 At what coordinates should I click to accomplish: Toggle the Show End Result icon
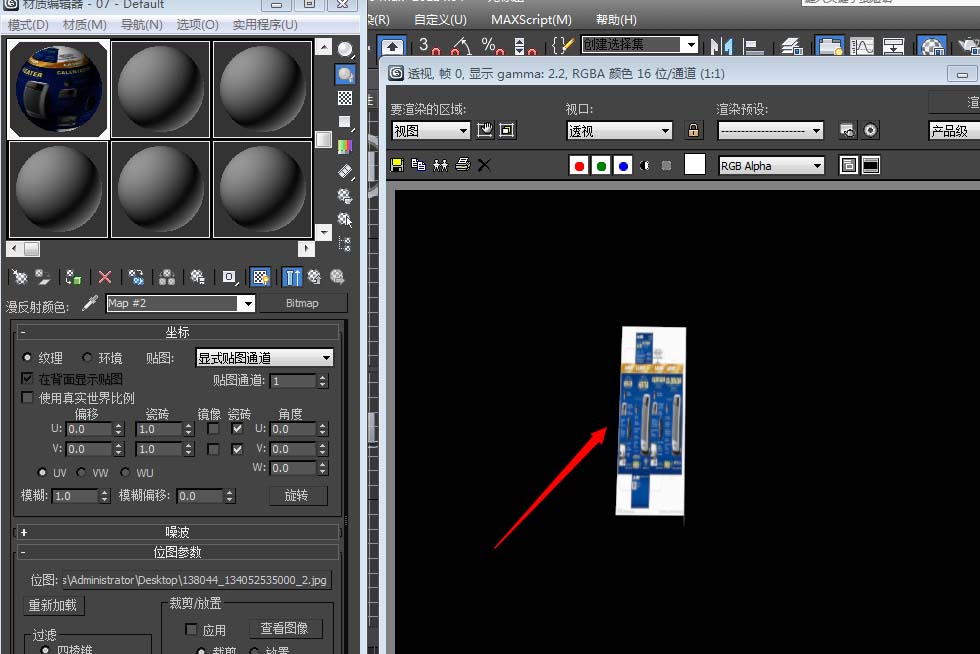coord(292,277)
